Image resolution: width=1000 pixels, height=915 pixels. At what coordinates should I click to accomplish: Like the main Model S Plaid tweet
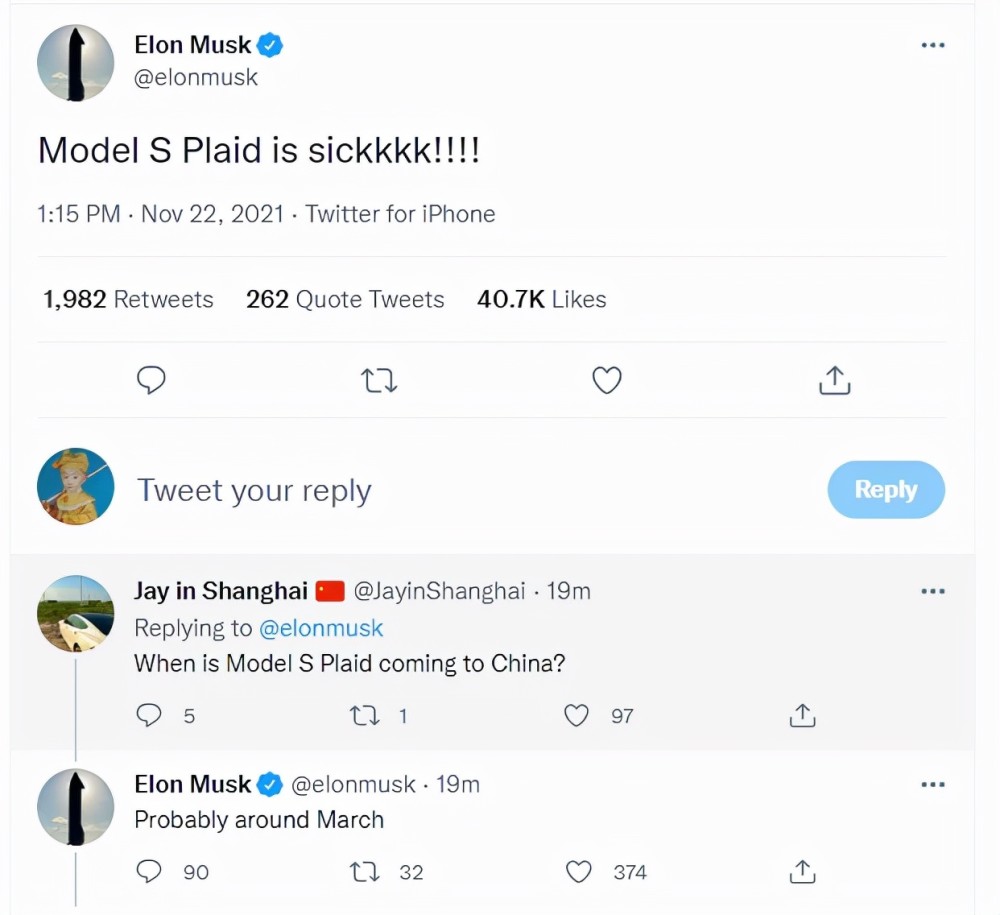click(x=607, y=380)
